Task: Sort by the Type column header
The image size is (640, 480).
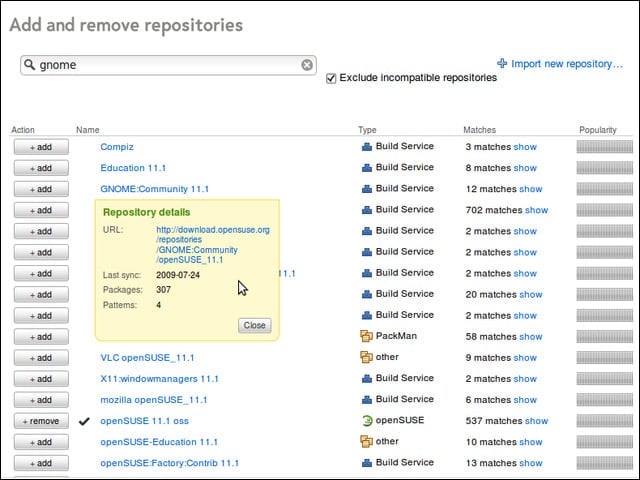Action: (367, 130)
